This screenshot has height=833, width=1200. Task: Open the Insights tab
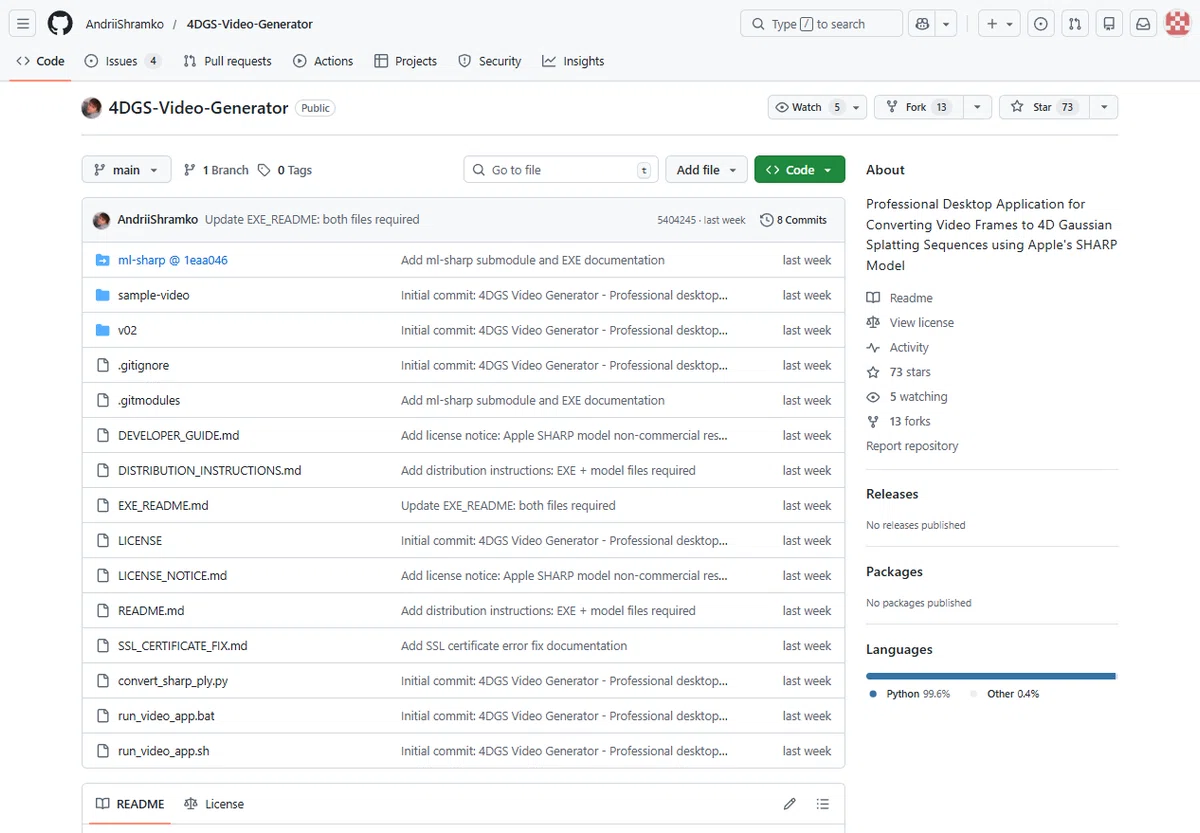(573, 61)
